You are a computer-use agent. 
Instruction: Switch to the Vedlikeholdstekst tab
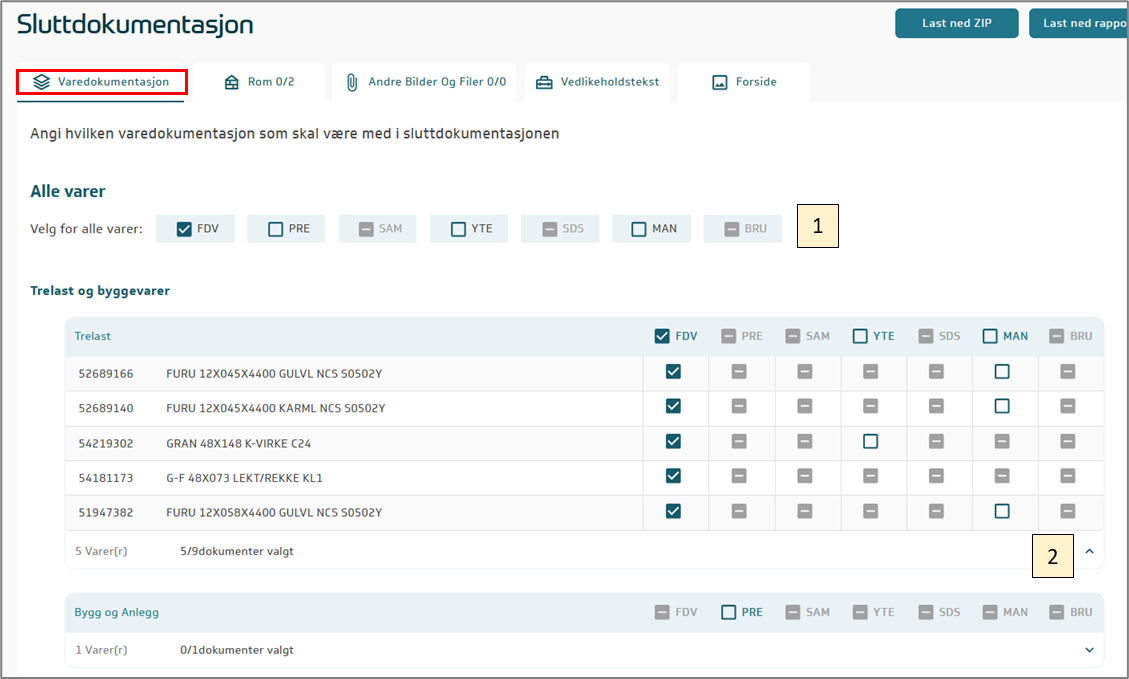point(598,82)
